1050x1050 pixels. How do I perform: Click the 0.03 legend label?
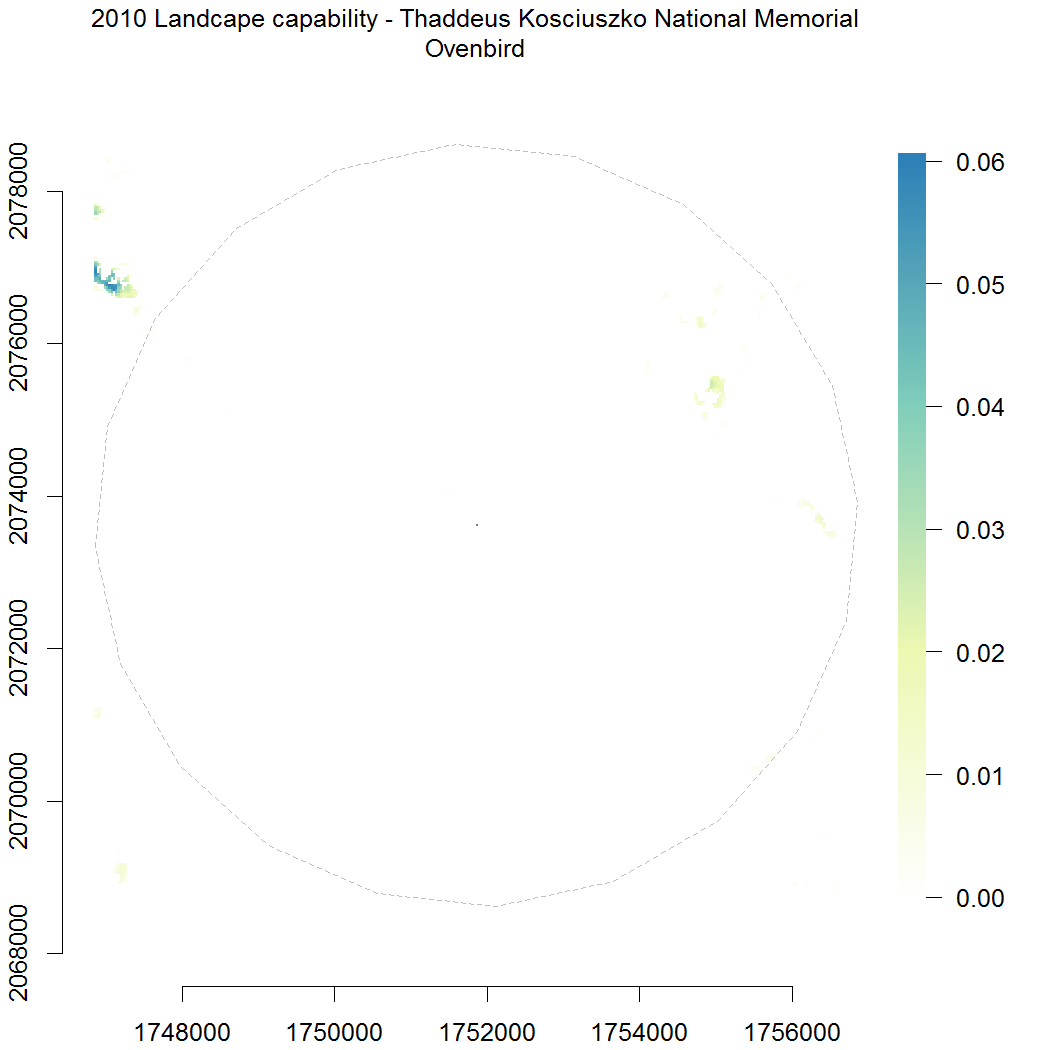[x=980, y=530]
